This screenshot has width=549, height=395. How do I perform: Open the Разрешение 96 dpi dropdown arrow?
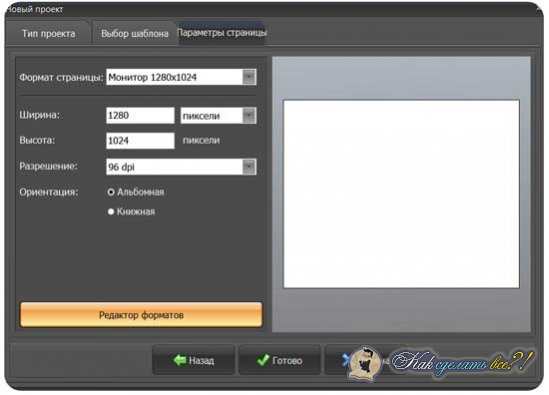[249, 167]
